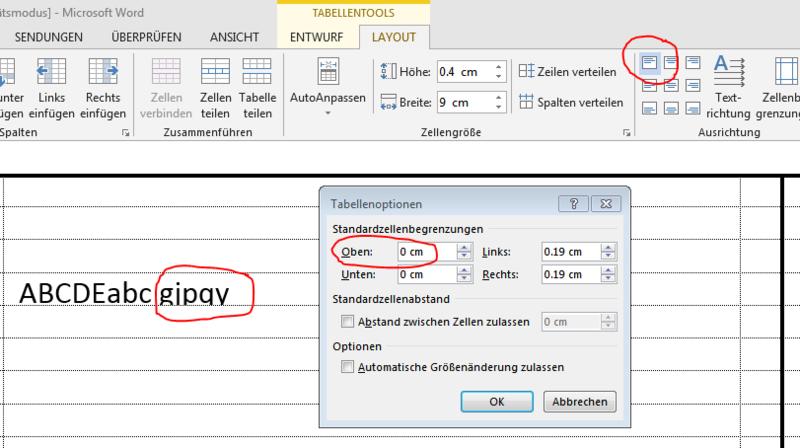Open the ANSICHT ribbon tab
The image size is (800, 448).
tap(234, 37)
